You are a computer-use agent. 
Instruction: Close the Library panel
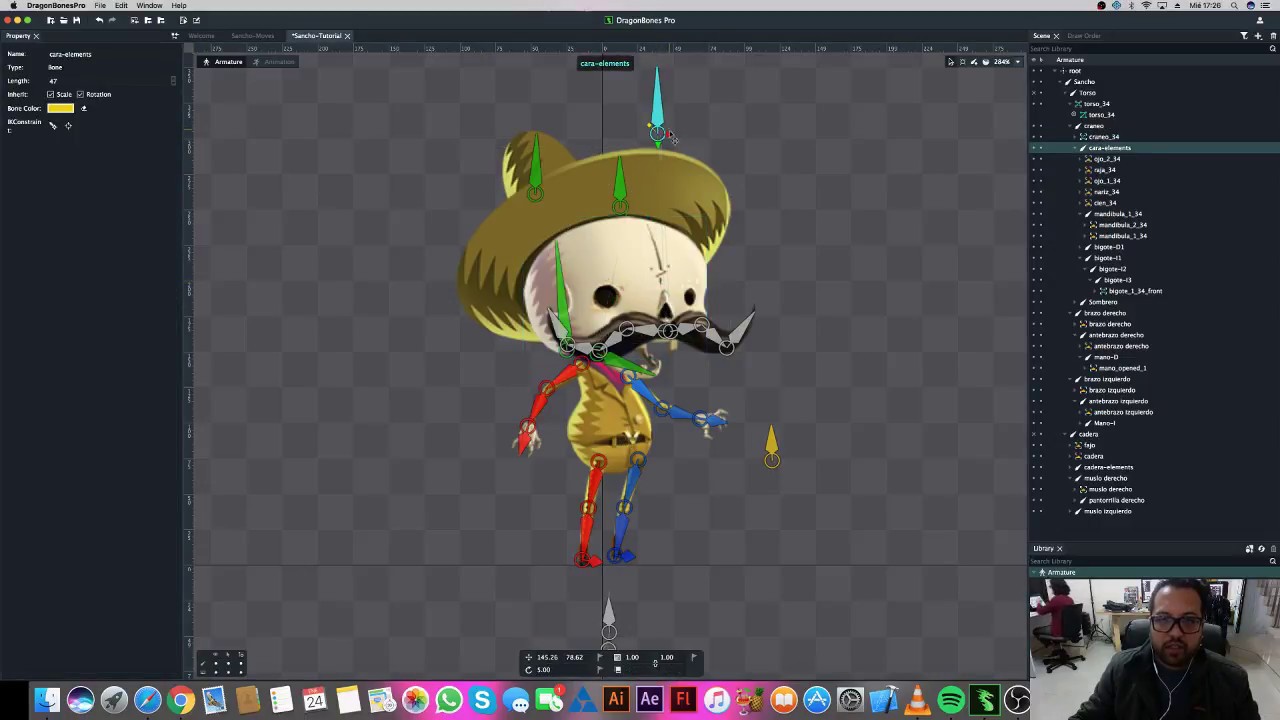pos(1059,549)
